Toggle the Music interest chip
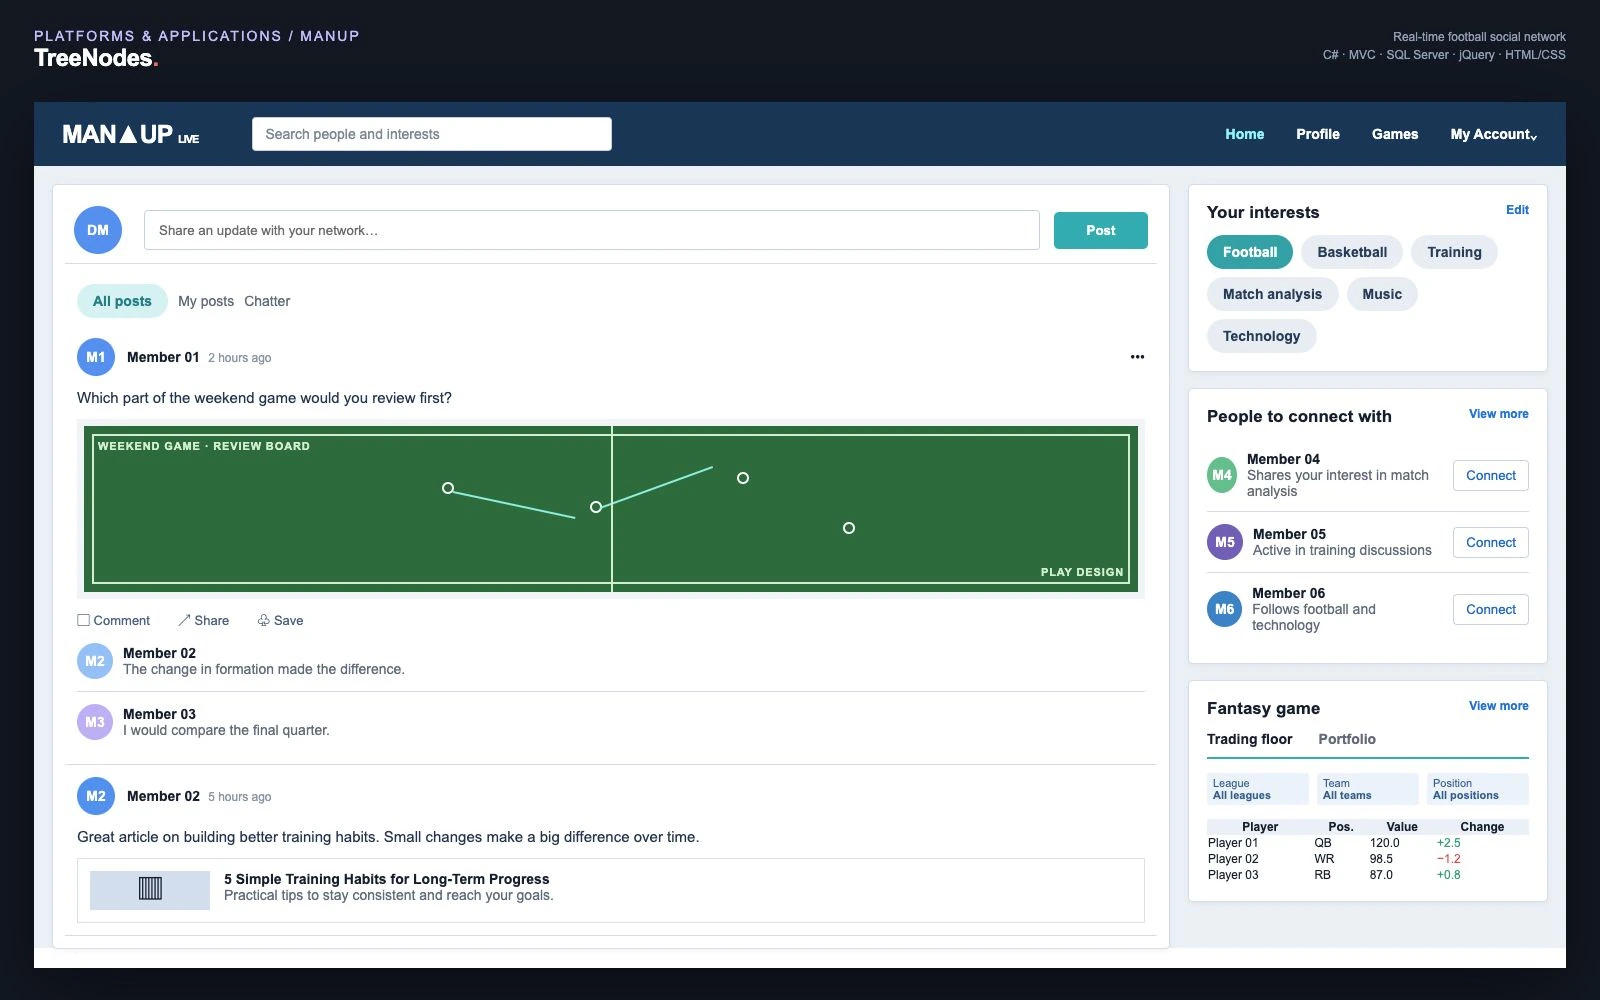Screen dimensions: 1600x1000 (1382, 294)
